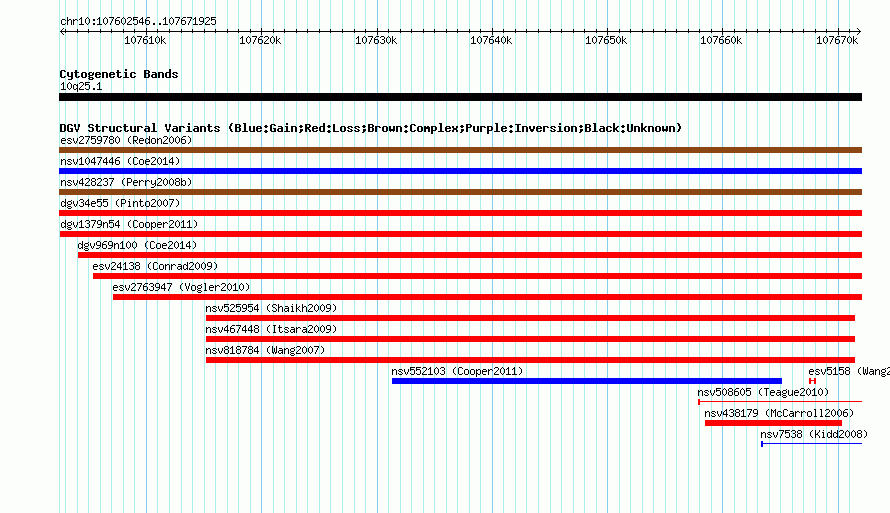Select the thin blue nsv7538 line
This screenshot has height=513, width=890.
[812, 444]
